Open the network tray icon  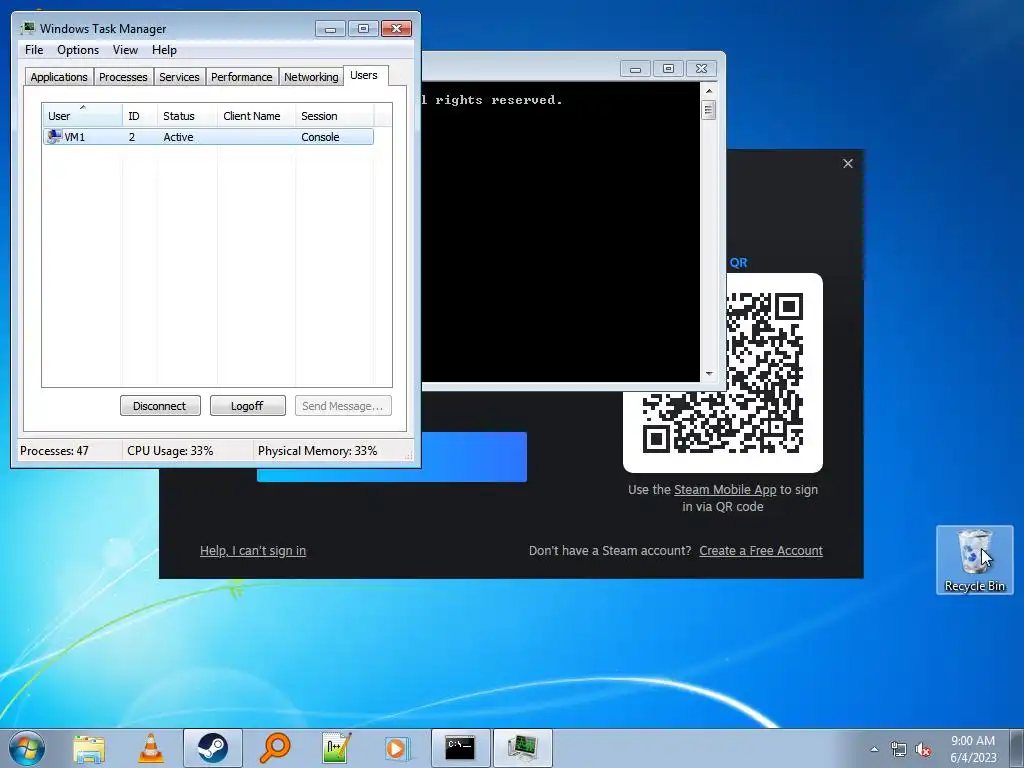pyautogui.click(x=899, y=749)
